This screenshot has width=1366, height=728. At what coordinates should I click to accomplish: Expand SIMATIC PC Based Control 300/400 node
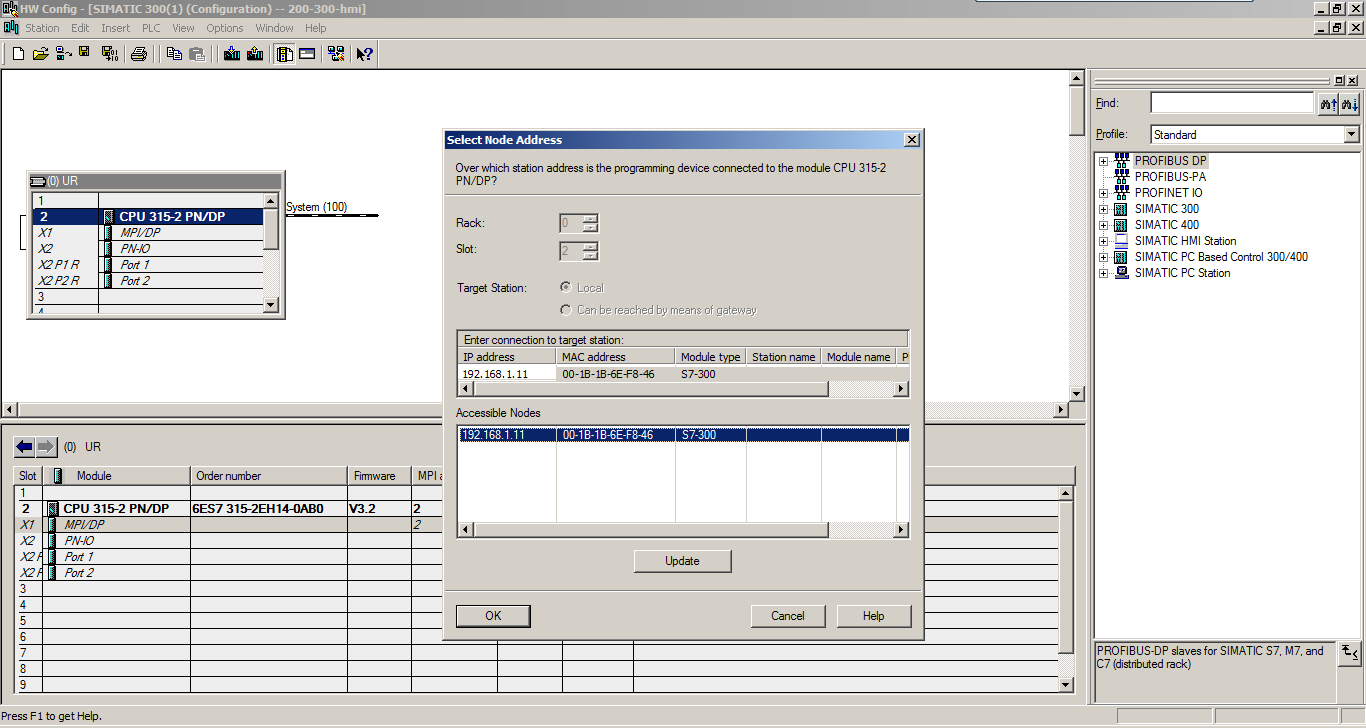1104,257
